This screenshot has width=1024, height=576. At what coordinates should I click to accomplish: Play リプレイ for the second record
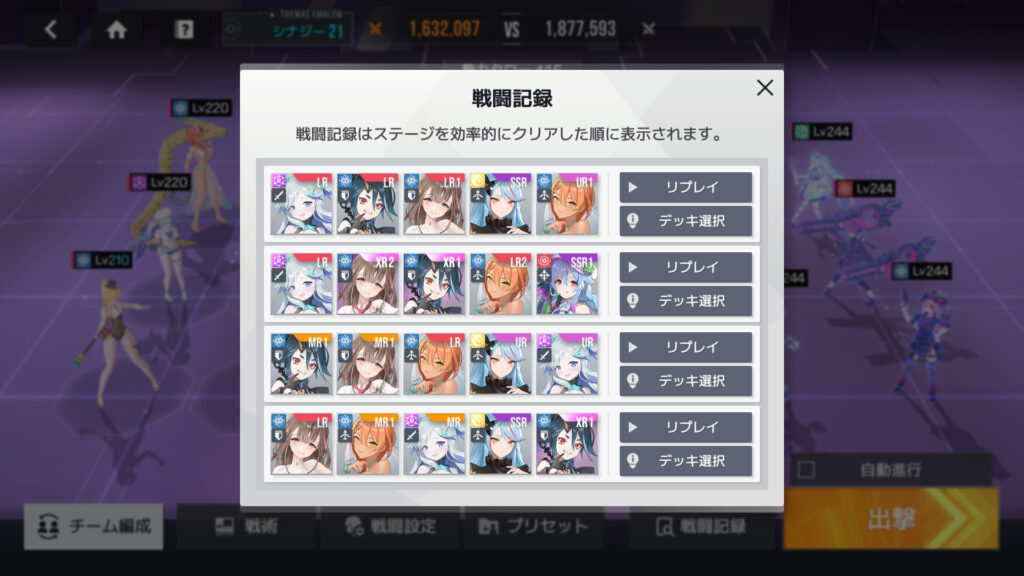coord(686,267)
